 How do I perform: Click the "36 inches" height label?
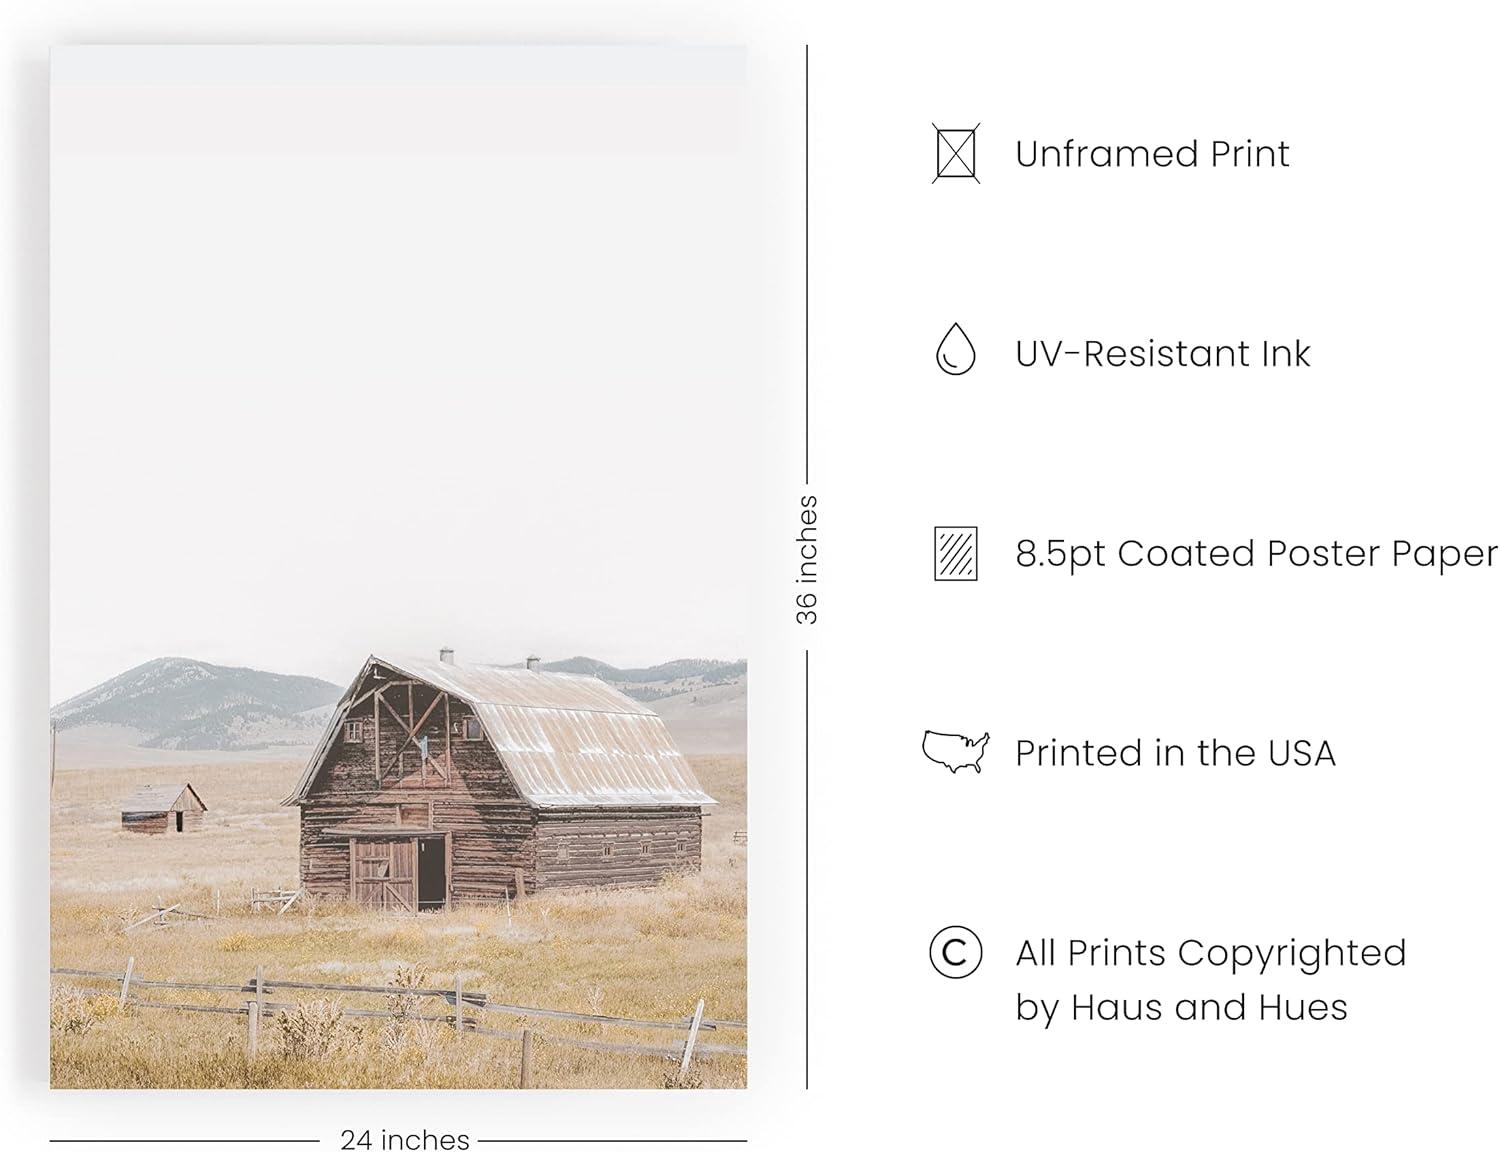(x=807, y=560)
